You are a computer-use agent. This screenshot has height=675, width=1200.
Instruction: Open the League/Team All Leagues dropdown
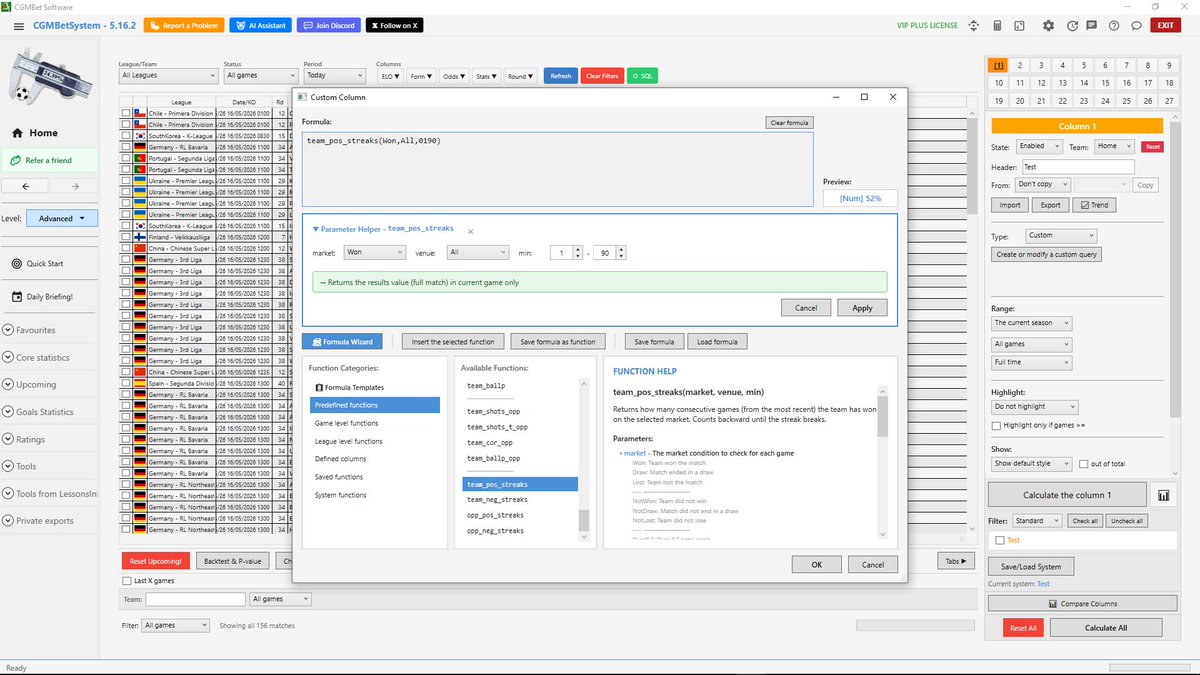pos(168,75)
